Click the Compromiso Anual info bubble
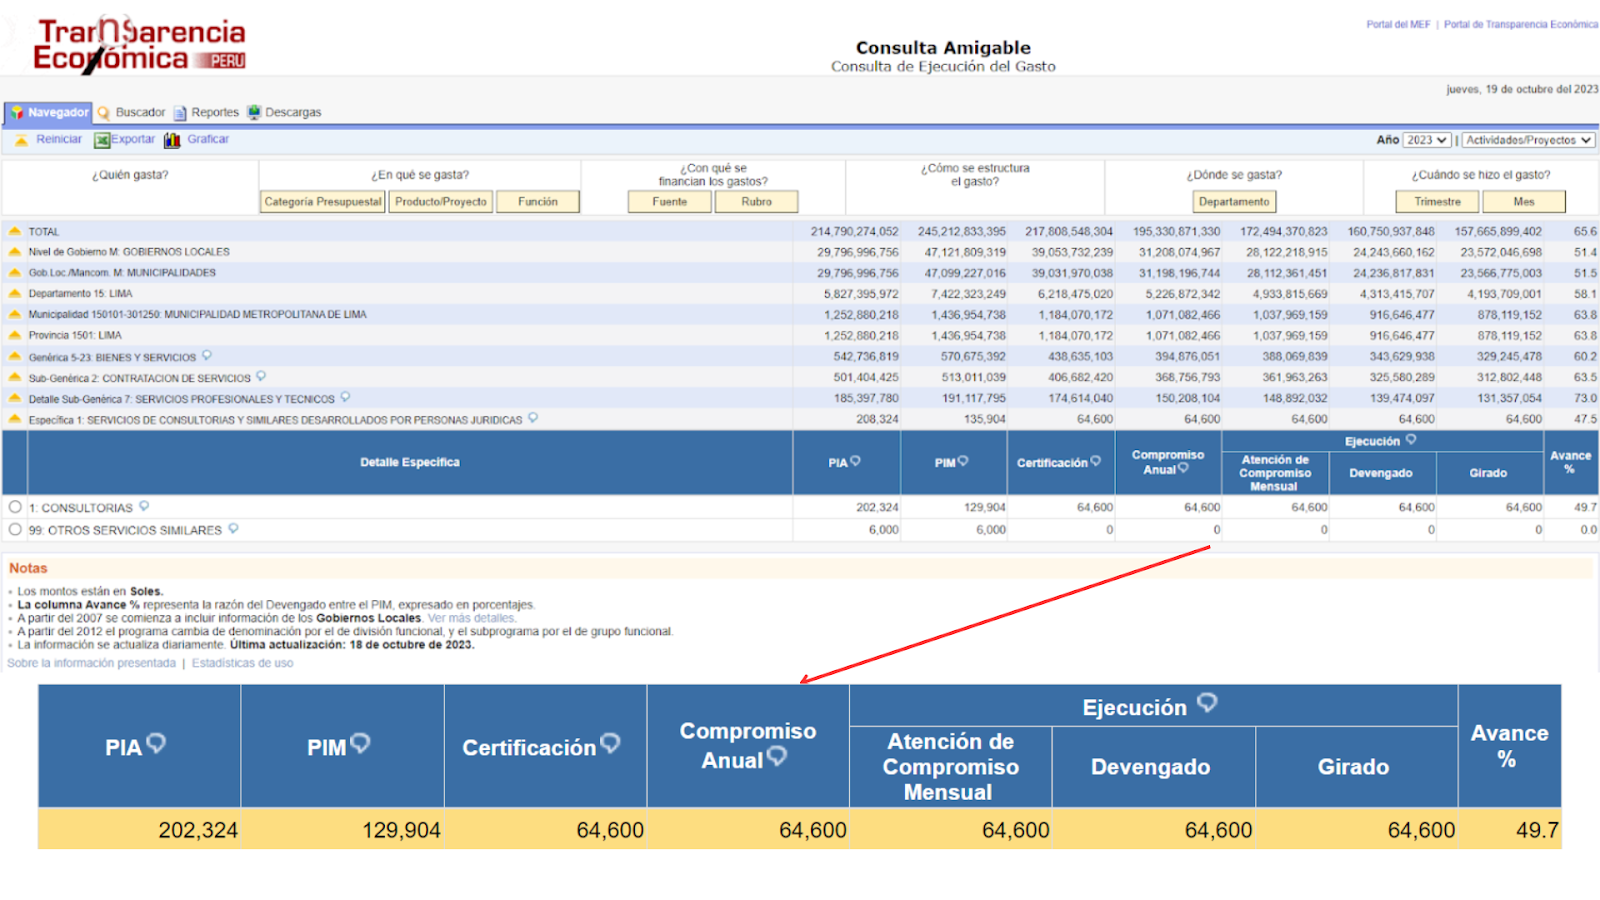The height and width of the screenshot is (900, 1600). (x=1184, y=467)
